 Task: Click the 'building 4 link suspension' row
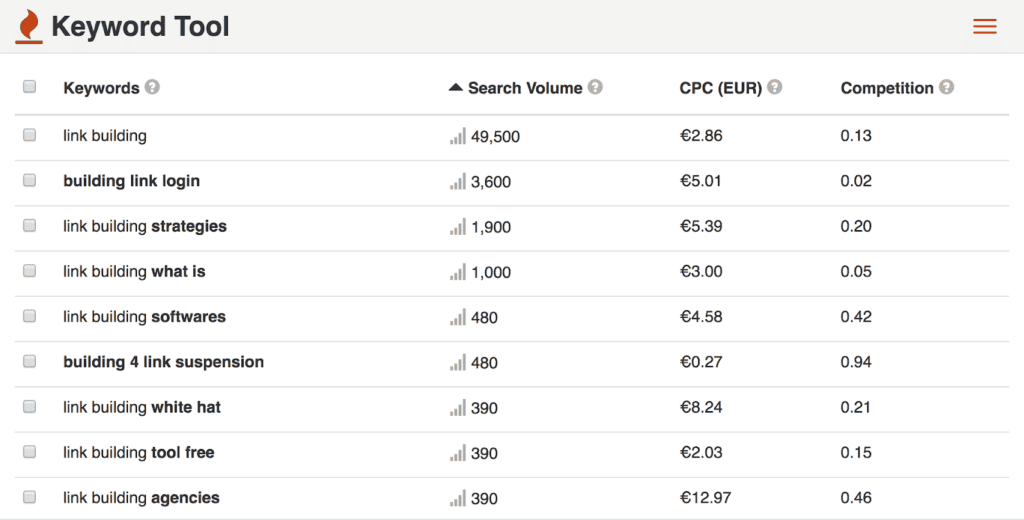click(163, 362)
